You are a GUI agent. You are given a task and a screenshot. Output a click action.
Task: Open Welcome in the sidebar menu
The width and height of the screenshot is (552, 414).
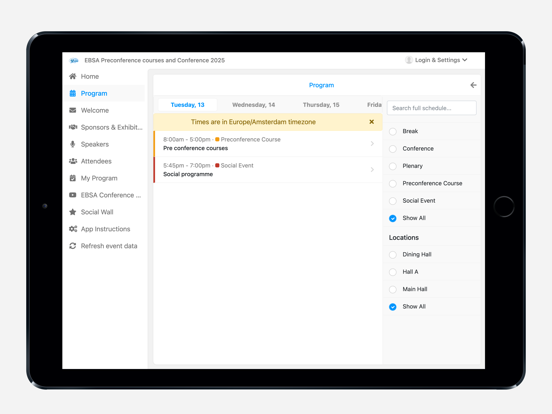coord(105,110)
